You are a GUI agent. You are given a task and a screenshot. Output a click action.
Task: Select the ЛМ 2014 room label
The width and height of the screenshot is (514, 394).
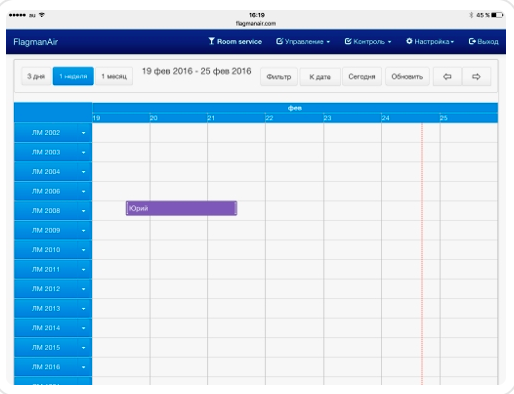point(46,328)
